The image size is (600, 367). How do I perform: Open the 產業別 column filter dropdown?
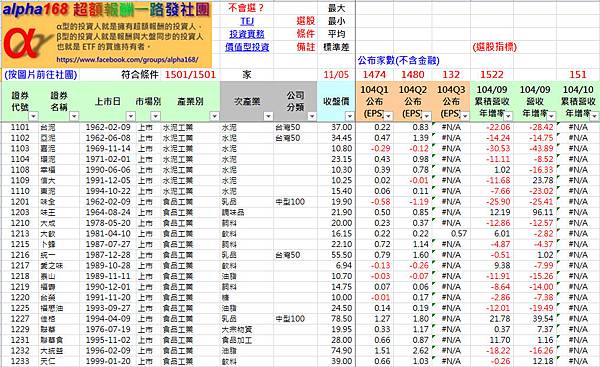pos(214,116)
